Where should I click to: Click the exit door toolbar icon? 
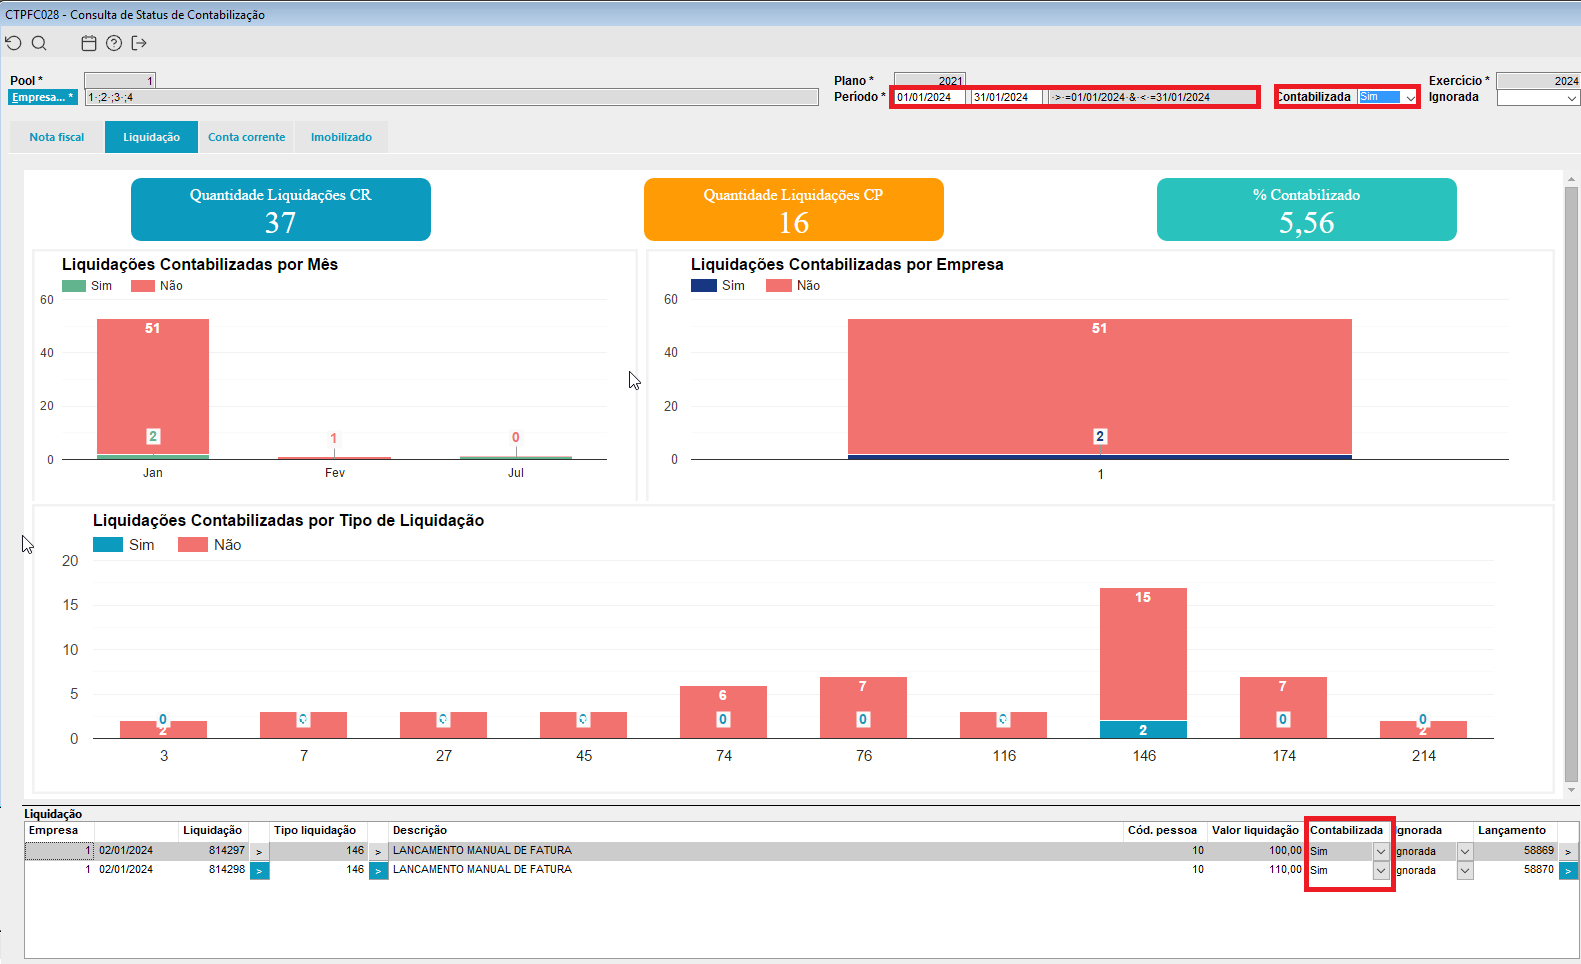point(139,43)
